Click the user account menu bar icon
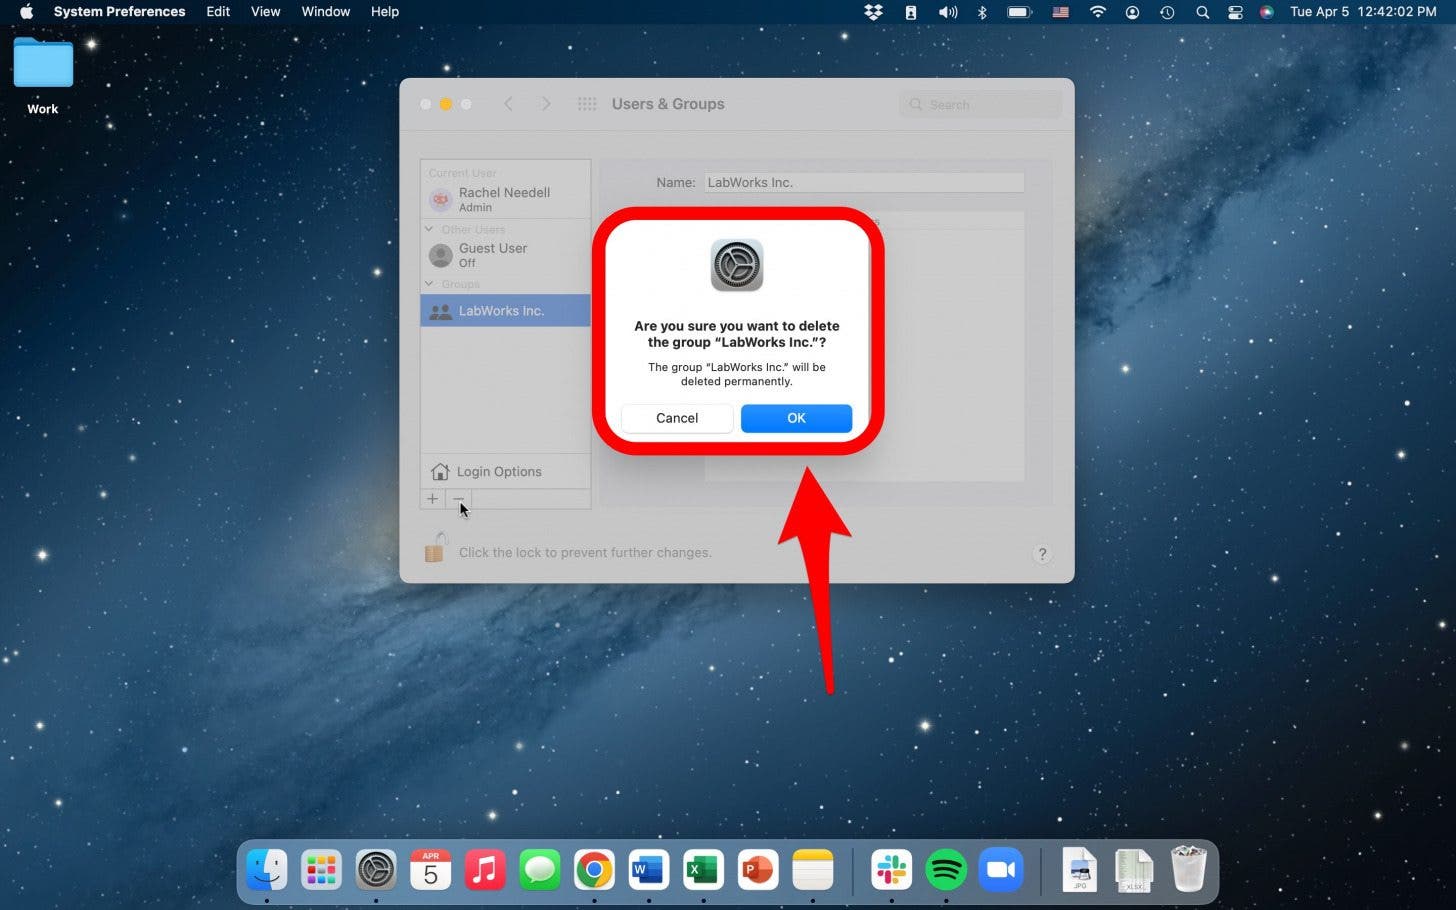 point(1132,12)
